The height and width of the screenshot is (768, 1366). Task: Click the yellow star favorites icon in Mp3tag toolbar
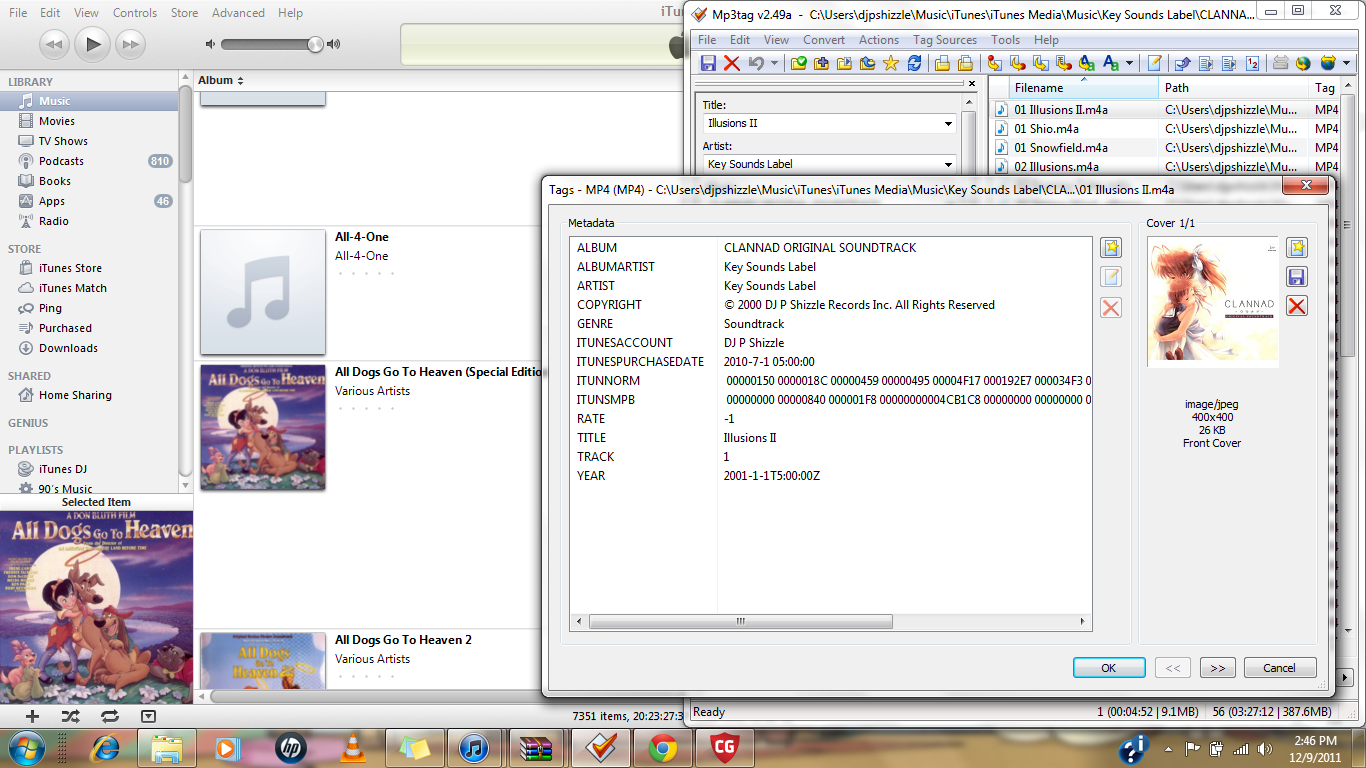pyautogui.click(x=891, y=63)
